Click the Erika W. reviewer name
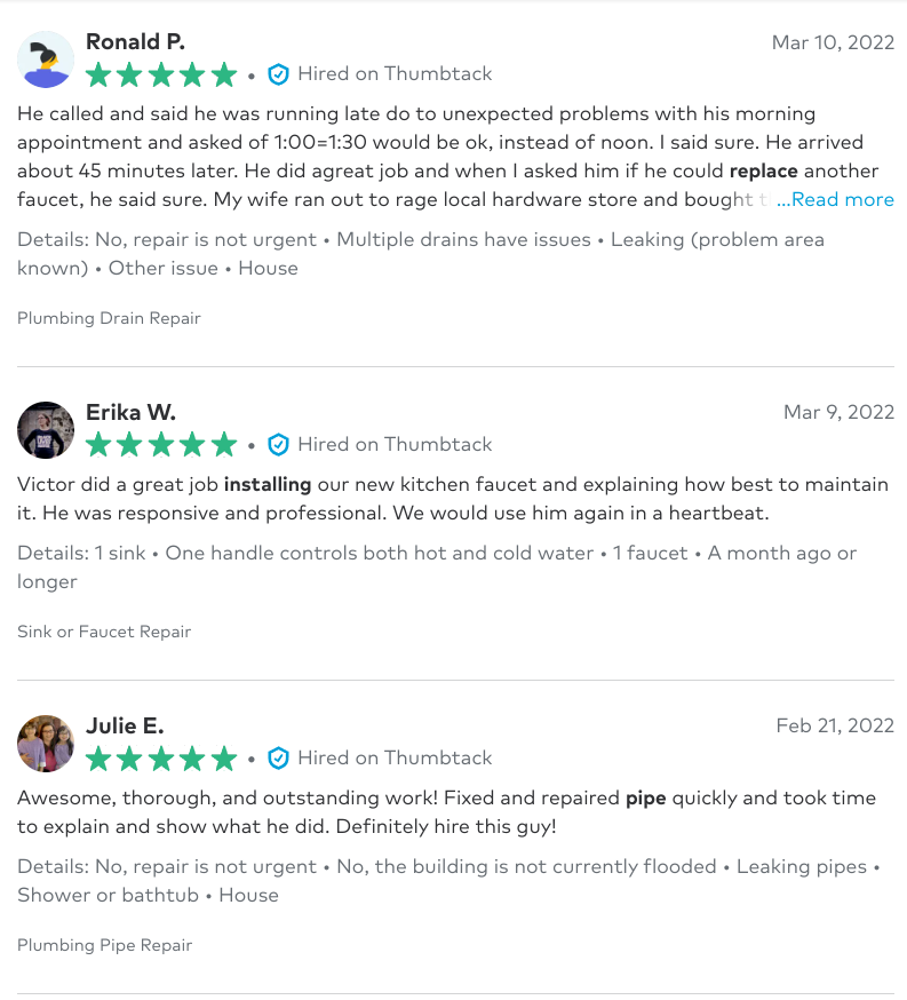Image resolution: width=907 pixels, height=1000 pixels. coord(130,413)
